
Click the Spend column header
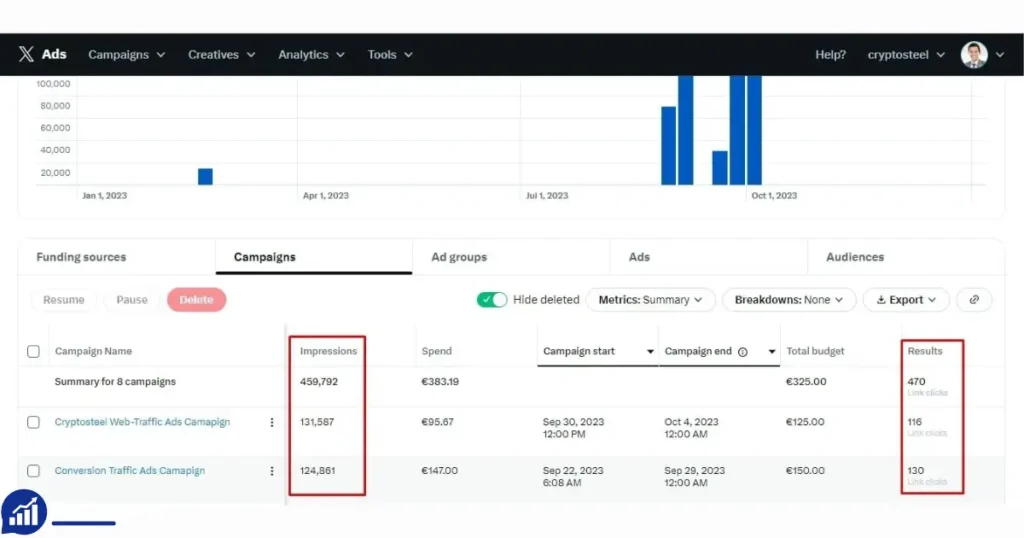click(x=436, y=351)
